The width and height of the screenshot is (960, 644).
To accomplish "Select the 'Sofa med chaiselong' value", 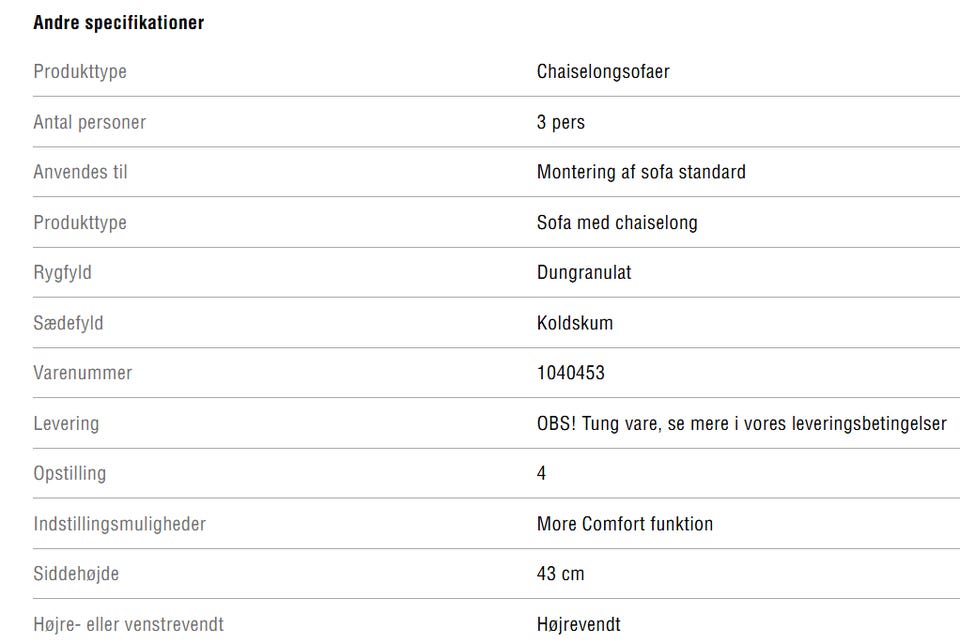I will click(617, 222).
